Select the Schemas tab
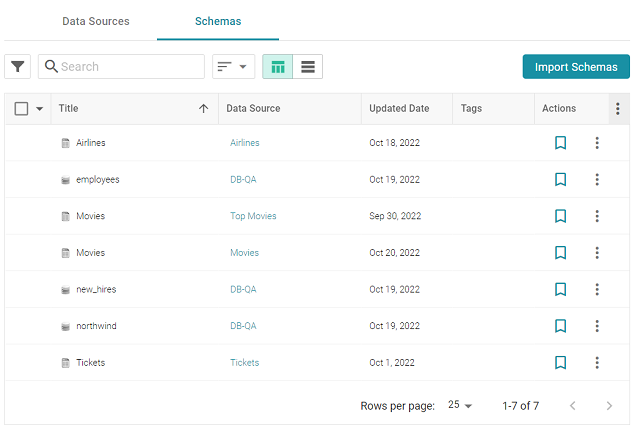This screenshot has width=635, height=428. click(x=218, y=21)
